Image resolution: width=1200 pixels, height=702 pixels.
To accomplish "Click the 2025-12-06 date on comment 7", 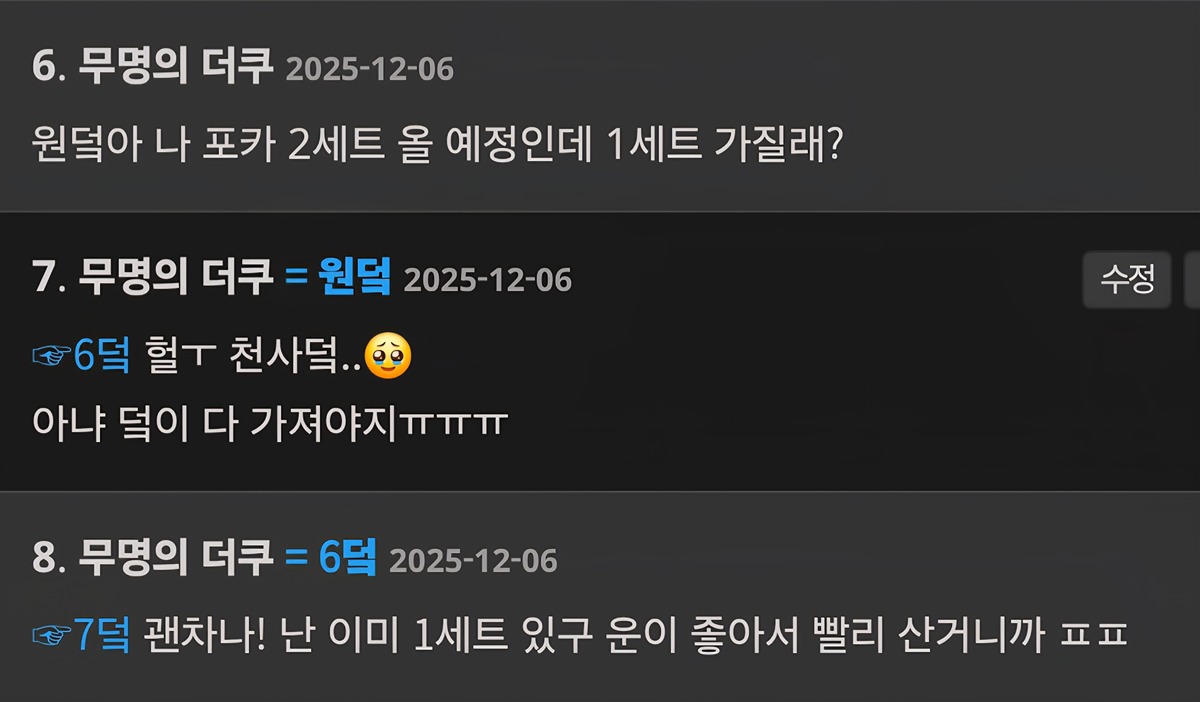I will coord(488,279).
